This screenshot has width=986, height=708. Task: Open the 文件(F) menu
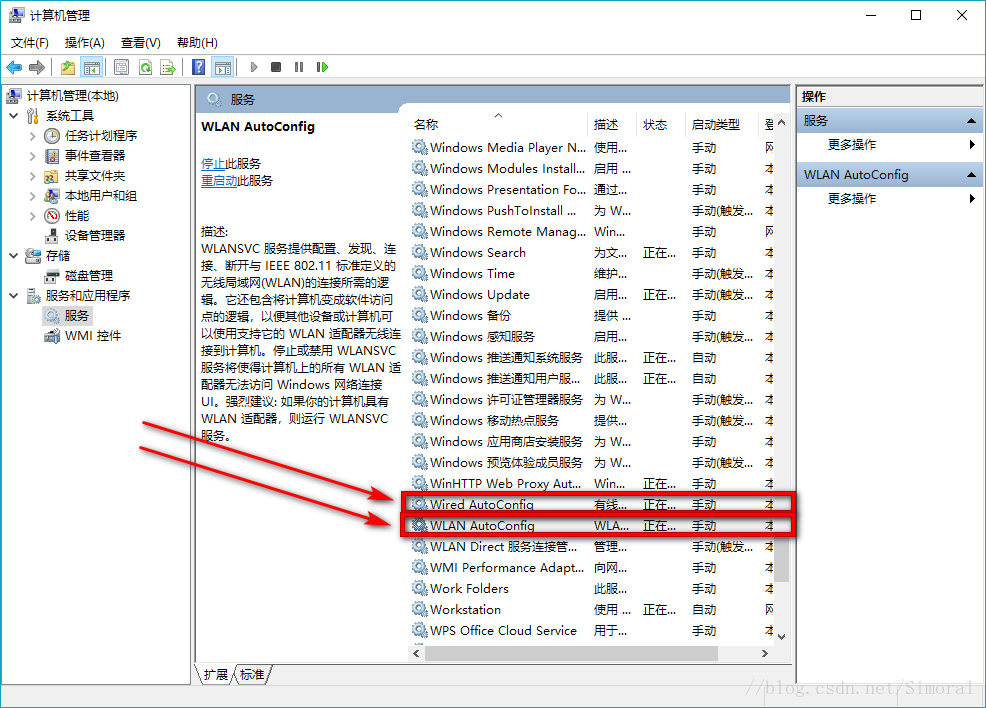click(x=30, y=43)
